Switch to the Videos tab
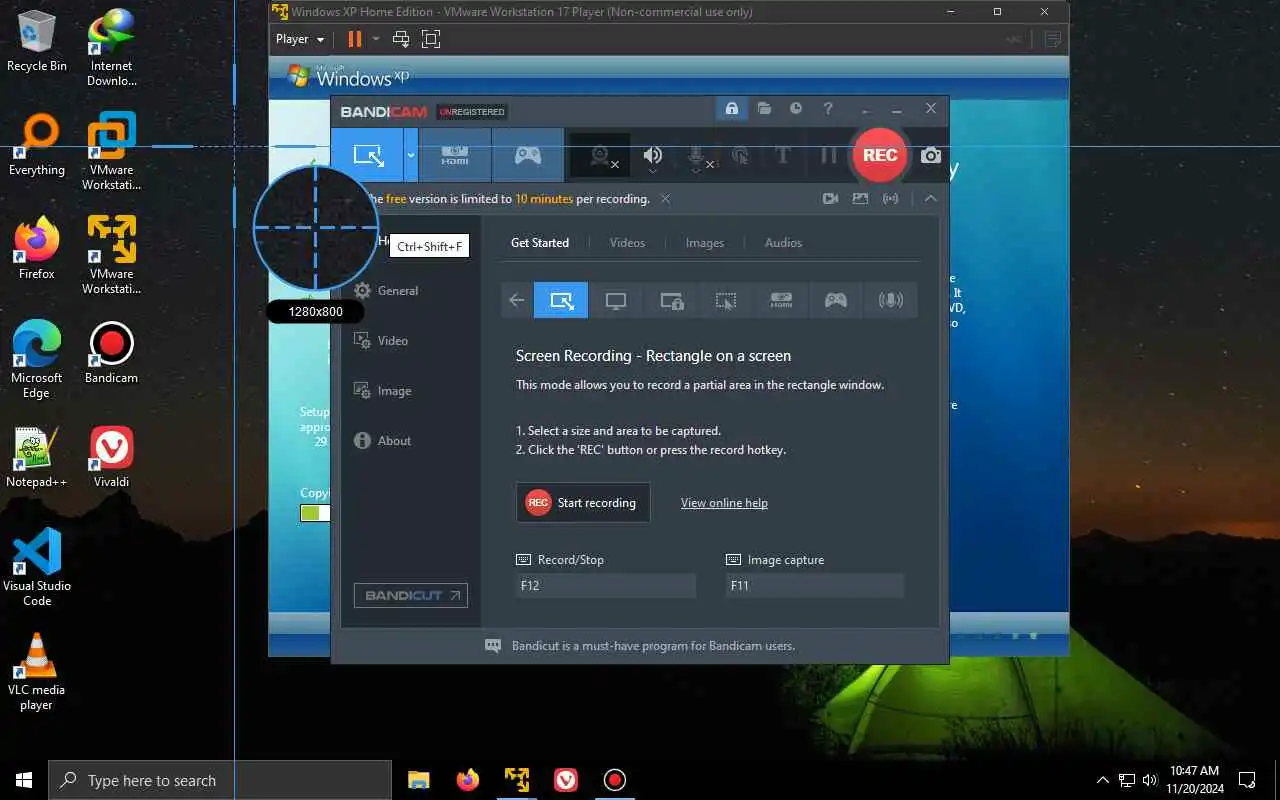Viewport: 1280px width, 800px height. (x=627, y=243)
